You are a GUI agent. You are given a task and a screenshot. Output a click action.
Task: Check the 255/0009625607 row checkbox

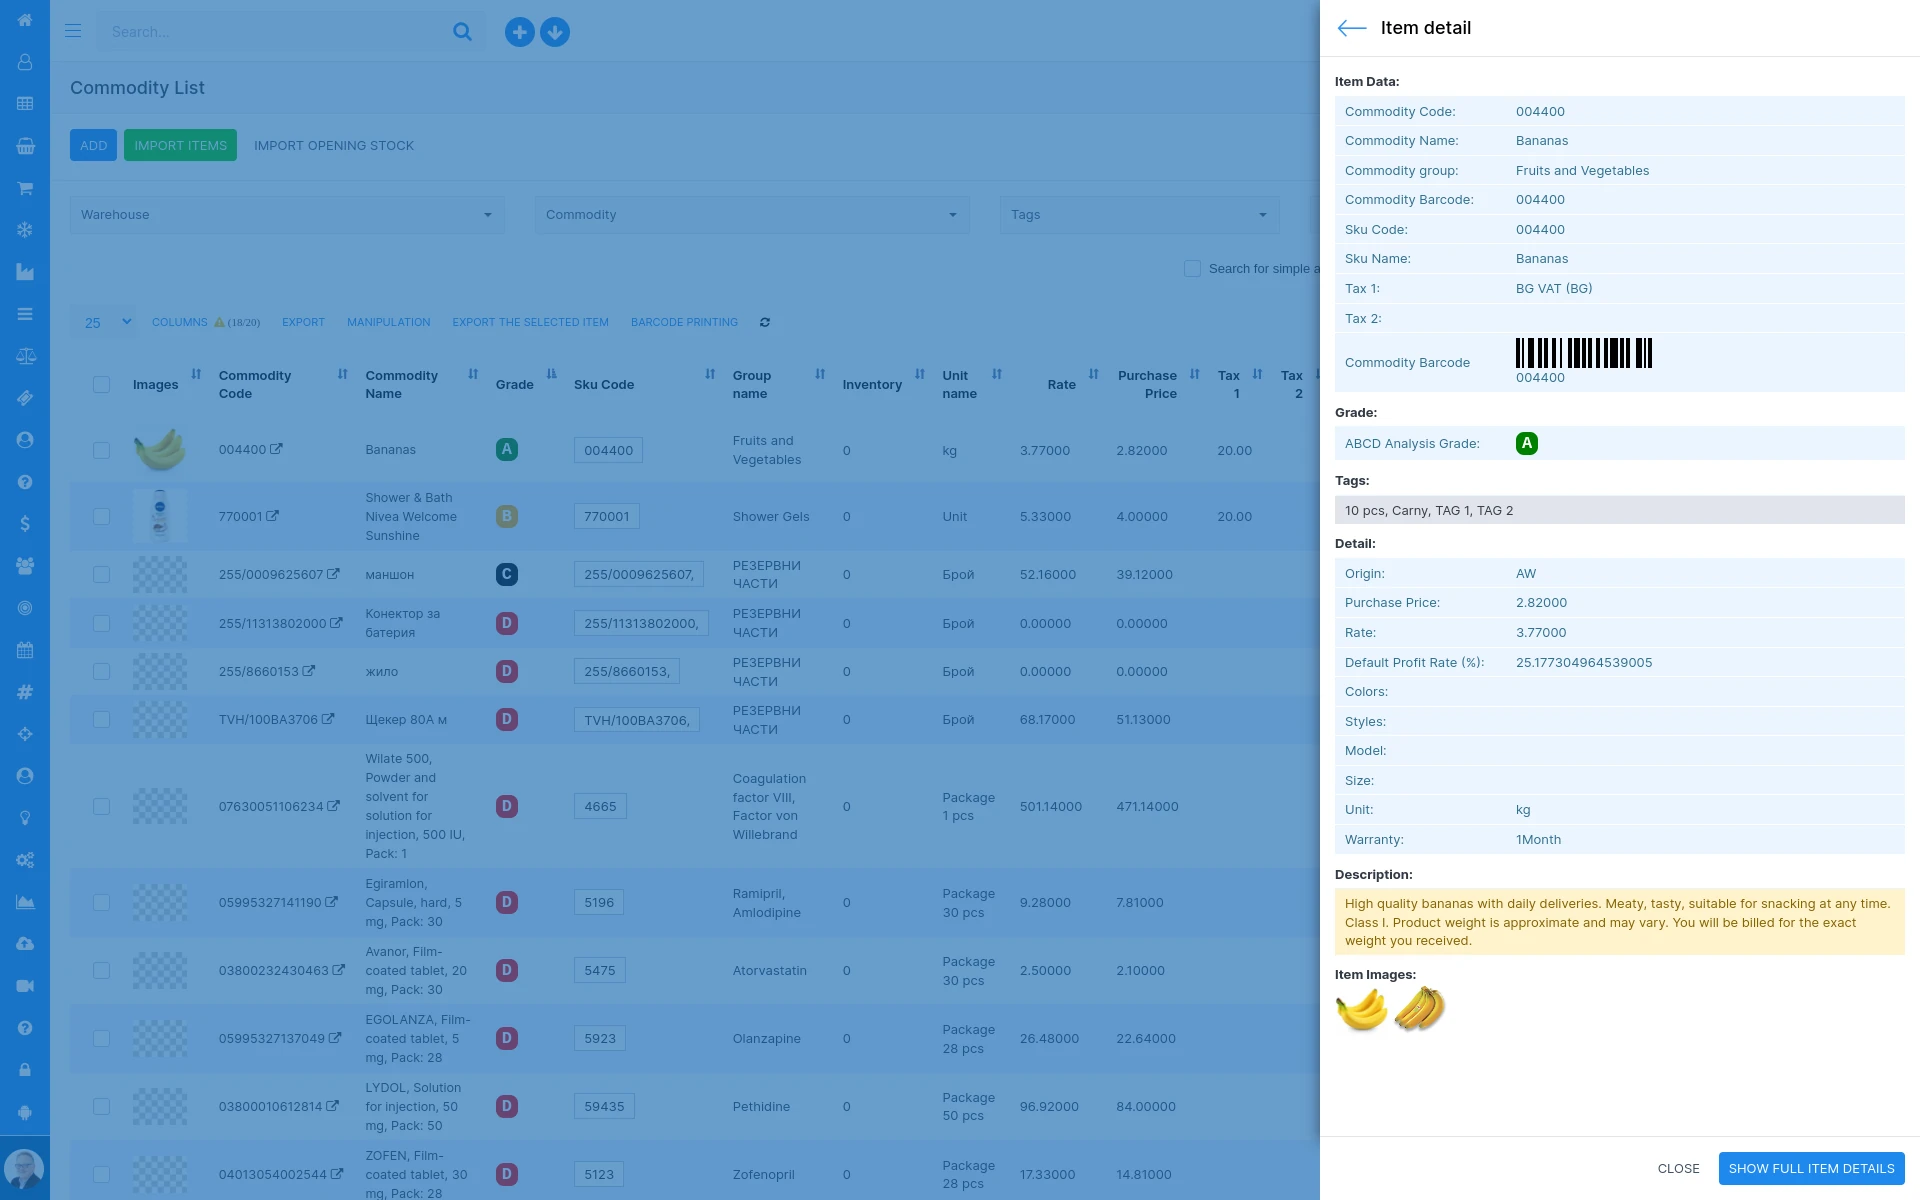click(x=101, y=574)
